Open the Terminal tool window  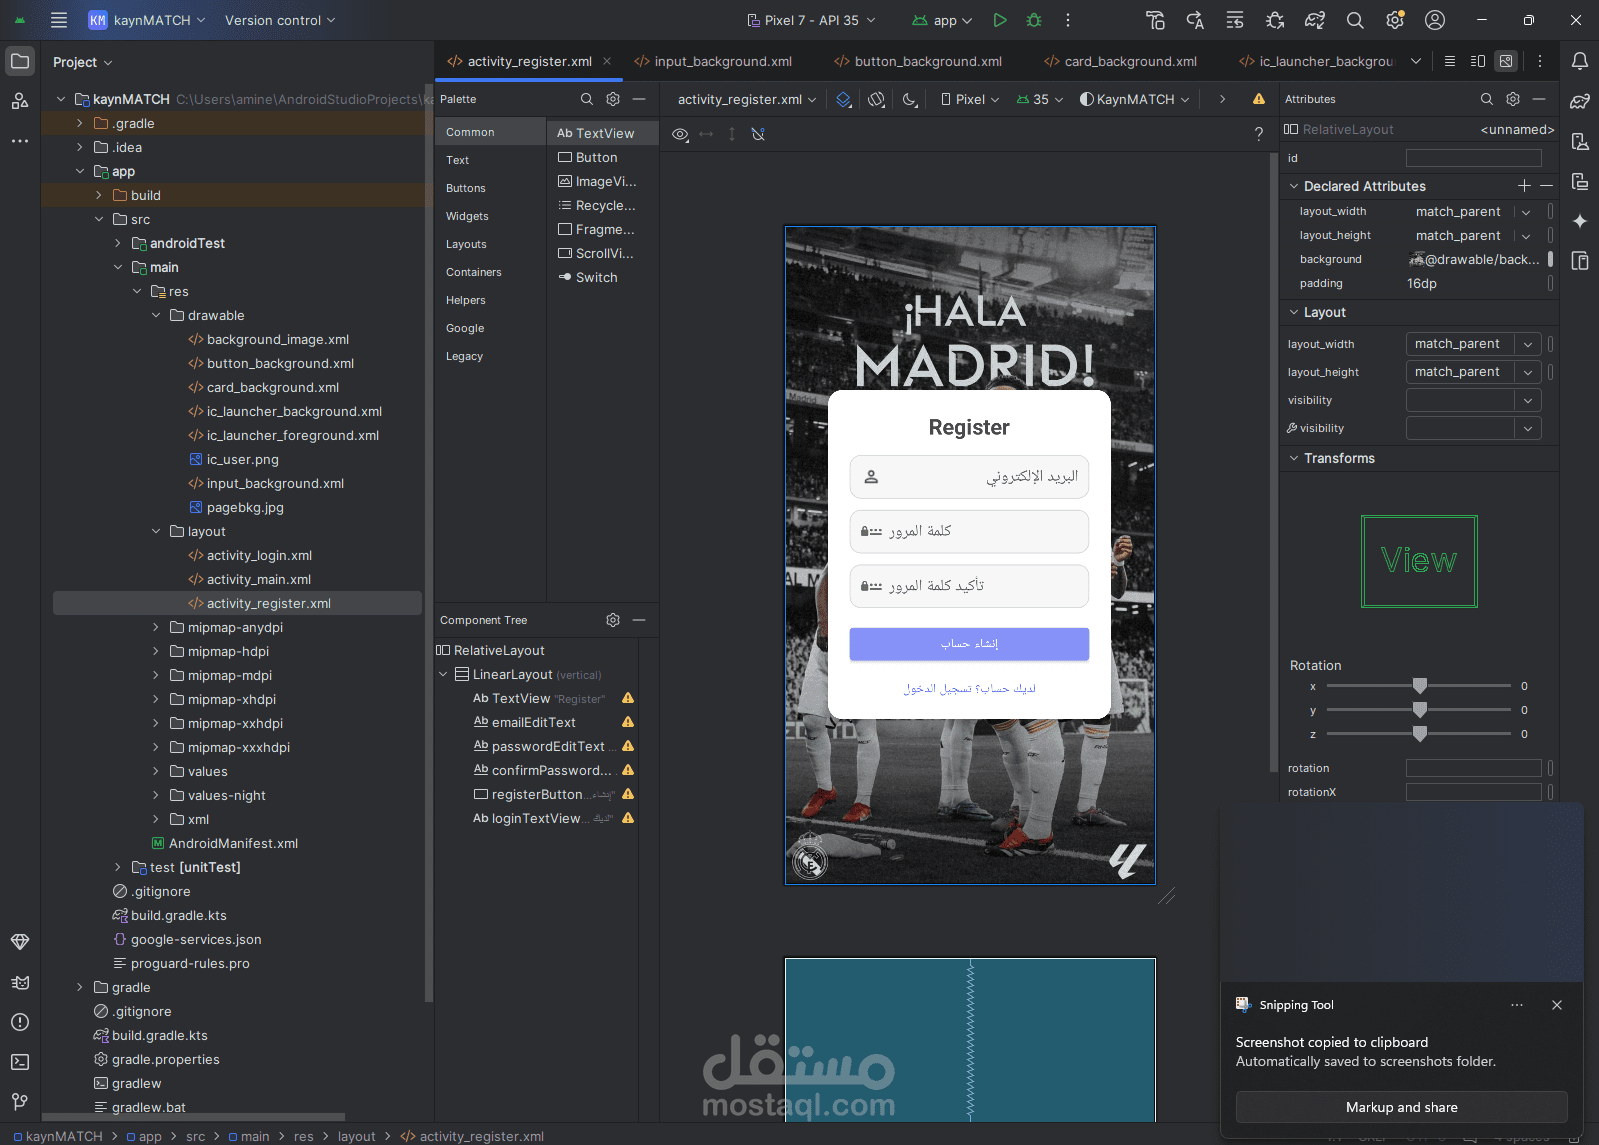pos(20,1062)
